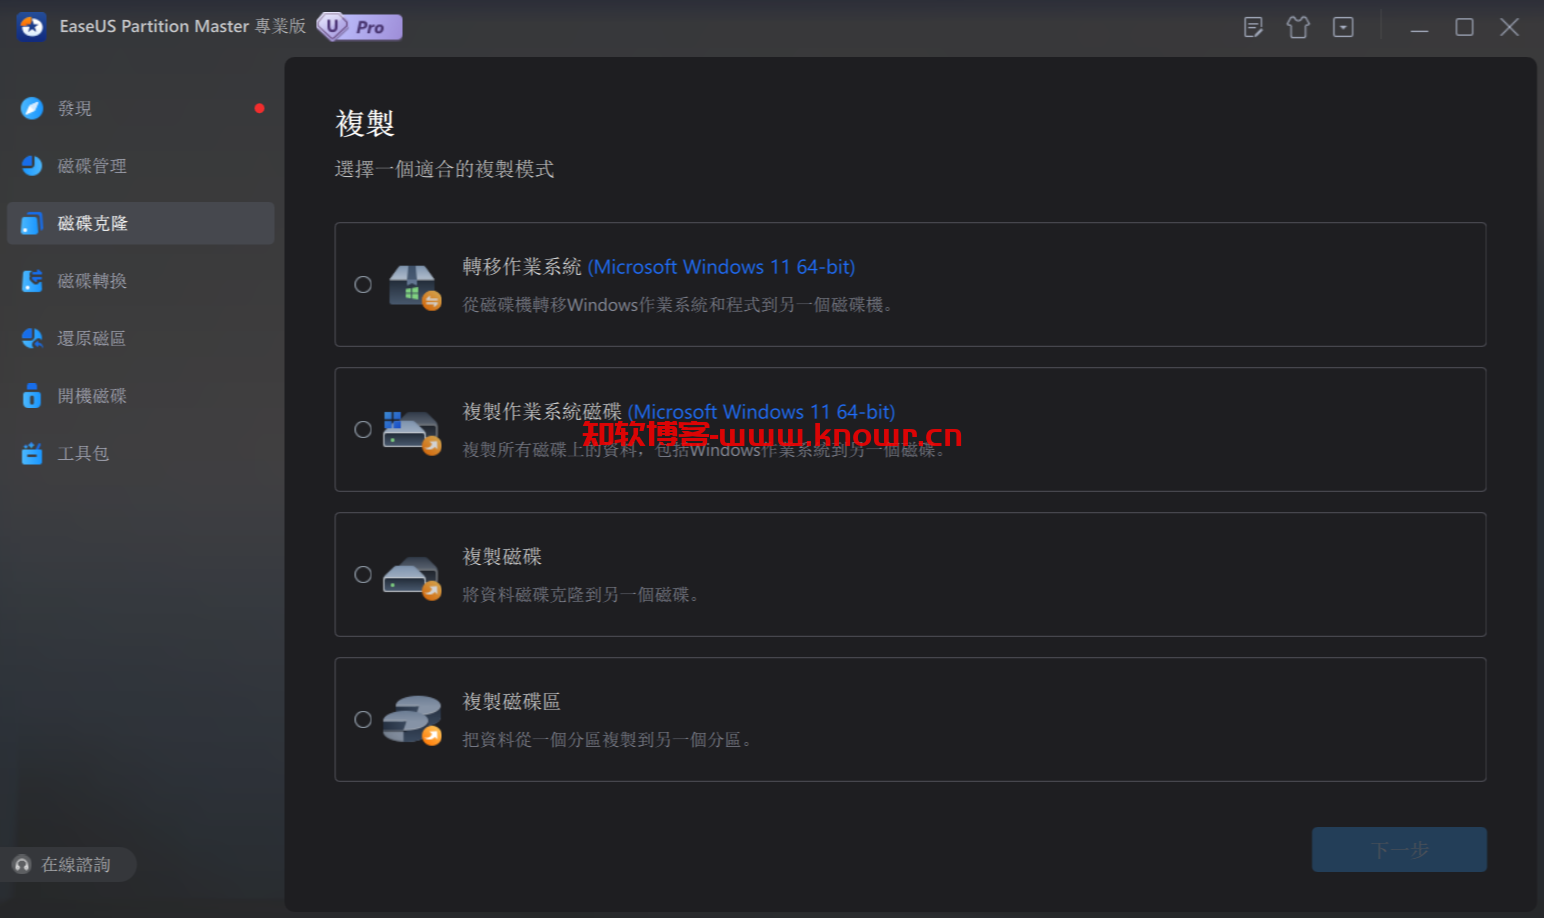This screenshot has width=1544, height=918.
Task: Open 在線諮詢 online consultation
Action: 68,865
